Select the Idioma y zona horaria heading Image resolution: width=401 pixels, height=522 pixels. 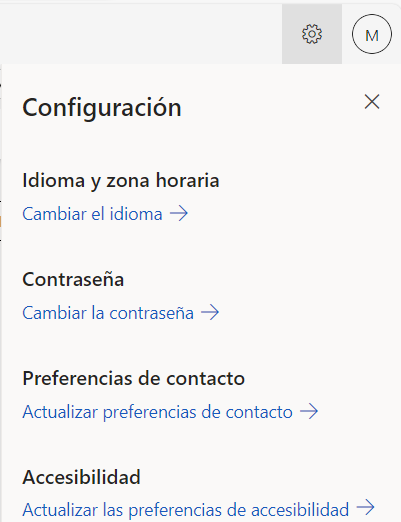[121, 181]
